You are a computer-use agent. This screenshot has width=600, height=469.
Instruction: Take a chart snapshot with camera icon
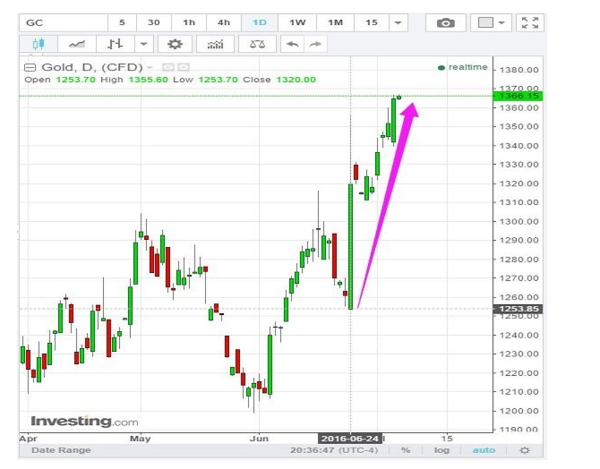click(x=445, y=23)
